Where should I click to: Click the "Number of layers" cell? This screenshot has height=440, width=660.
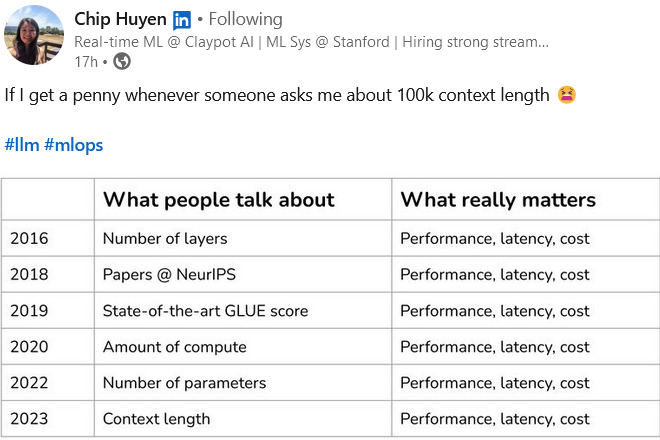pos(165,239)
